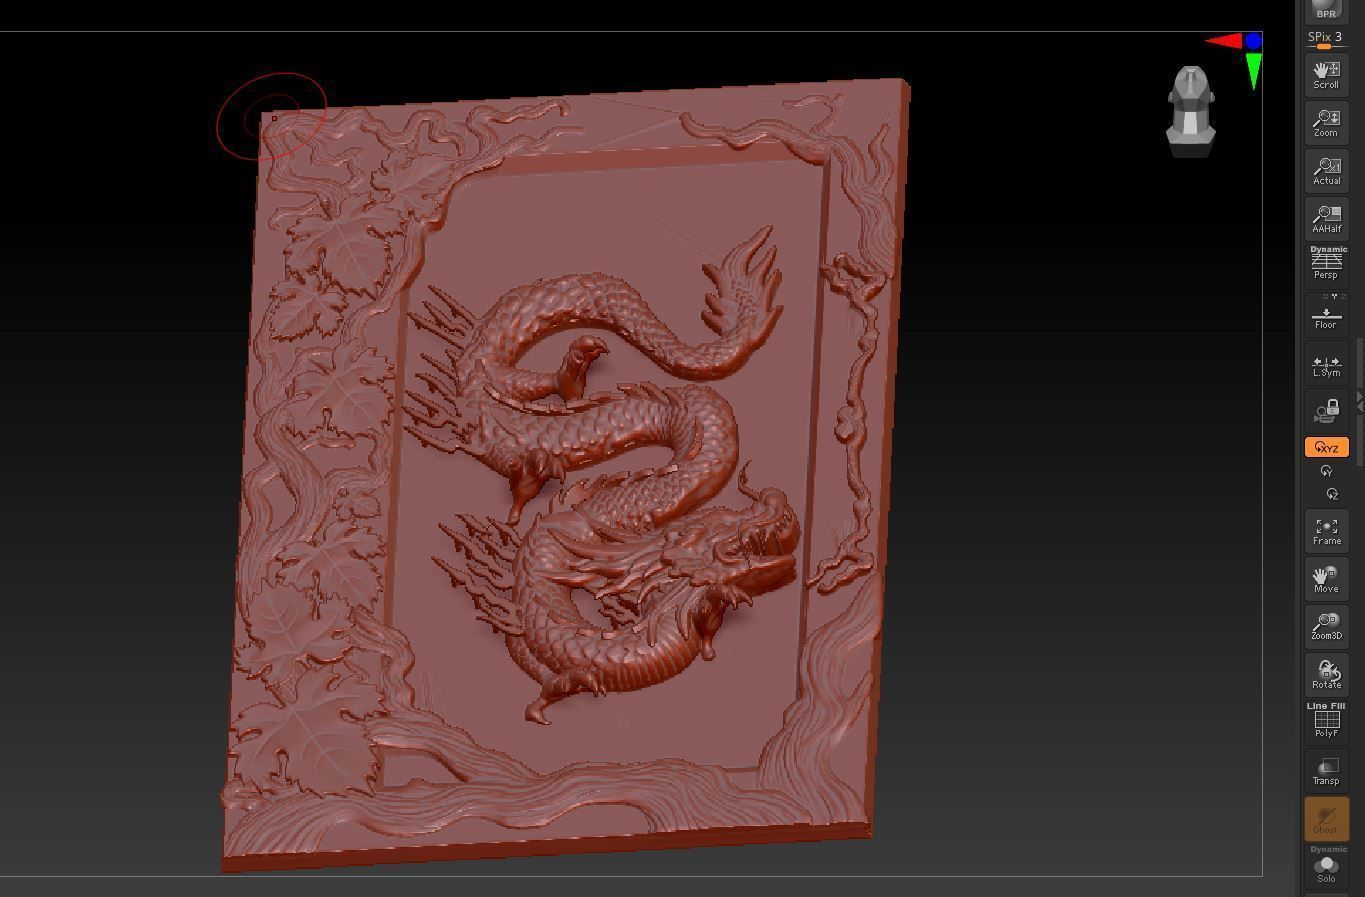
Task: Toggle Dynamic perspective above Persp
Action: tap(1328, 249)
